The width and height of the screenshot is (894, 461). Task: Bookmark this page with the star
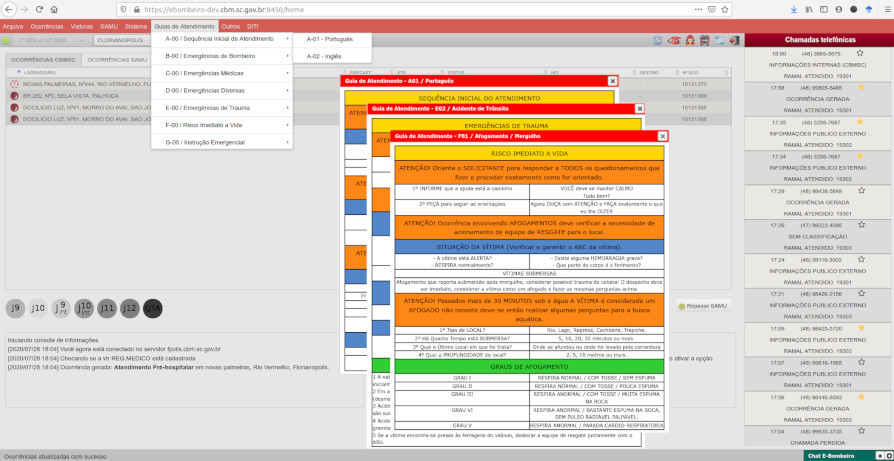725,10
